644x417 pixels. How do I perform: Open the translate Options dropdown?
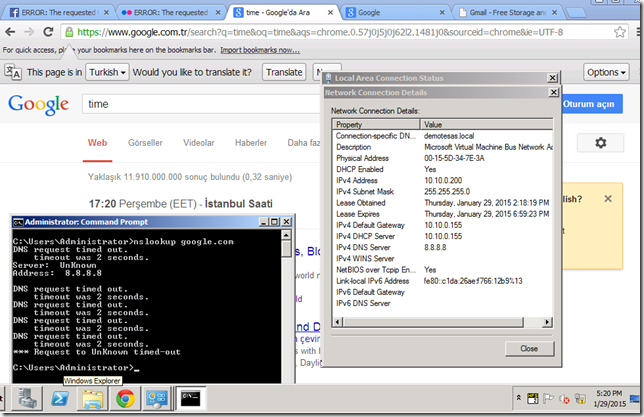[606, 72]
